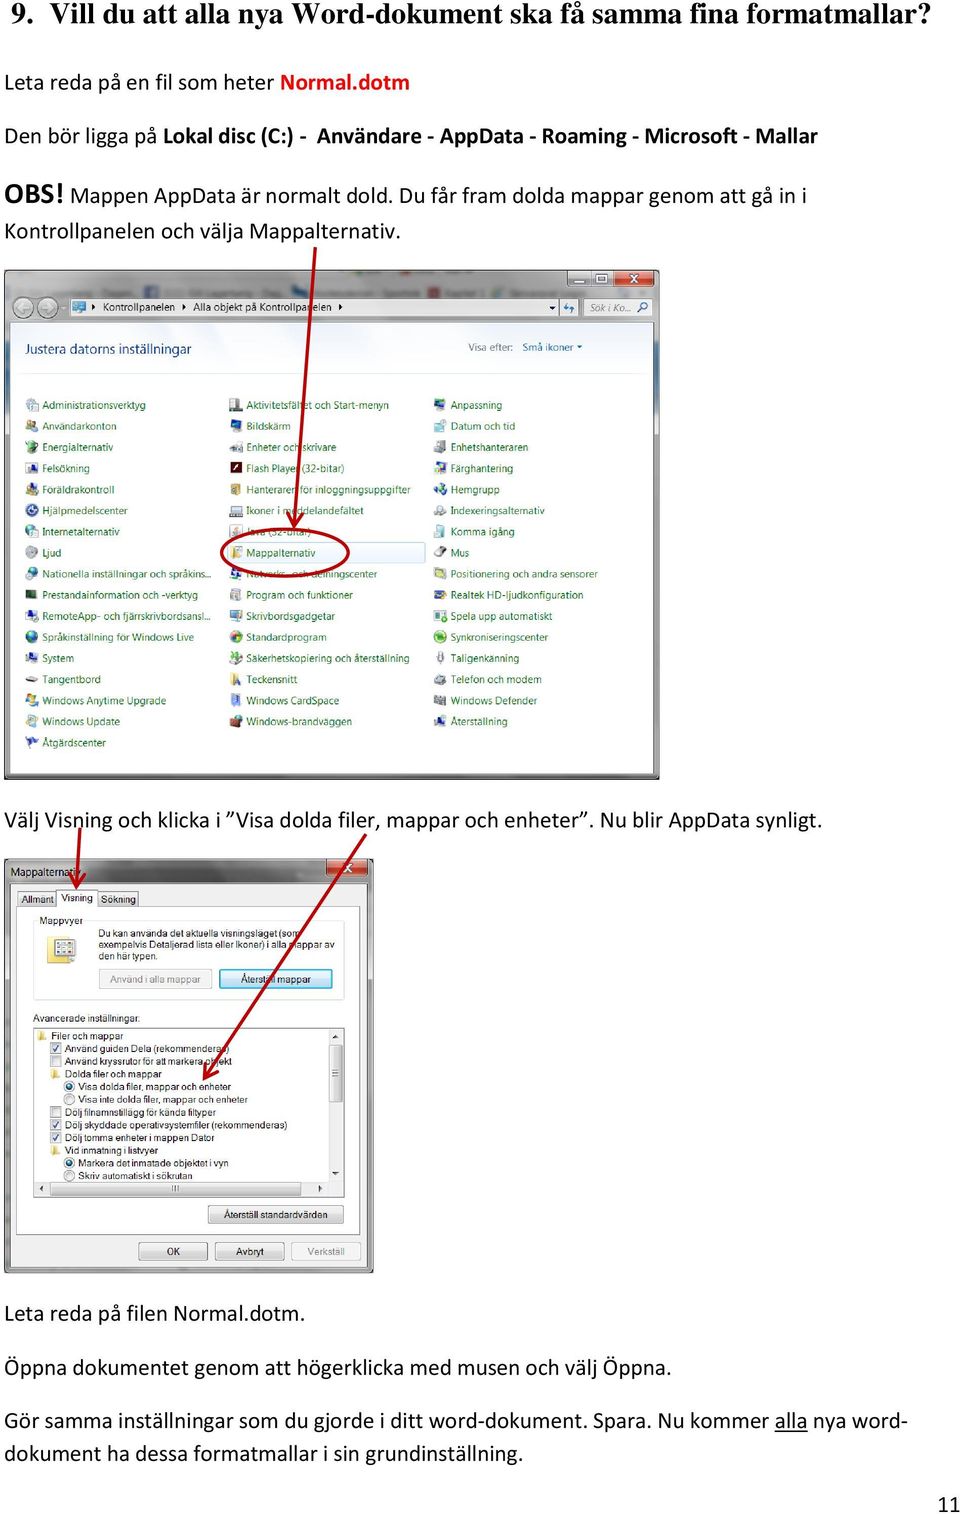Open Datum och tid item
Viewport: 960px width, 1514px height.
[475, 426]
